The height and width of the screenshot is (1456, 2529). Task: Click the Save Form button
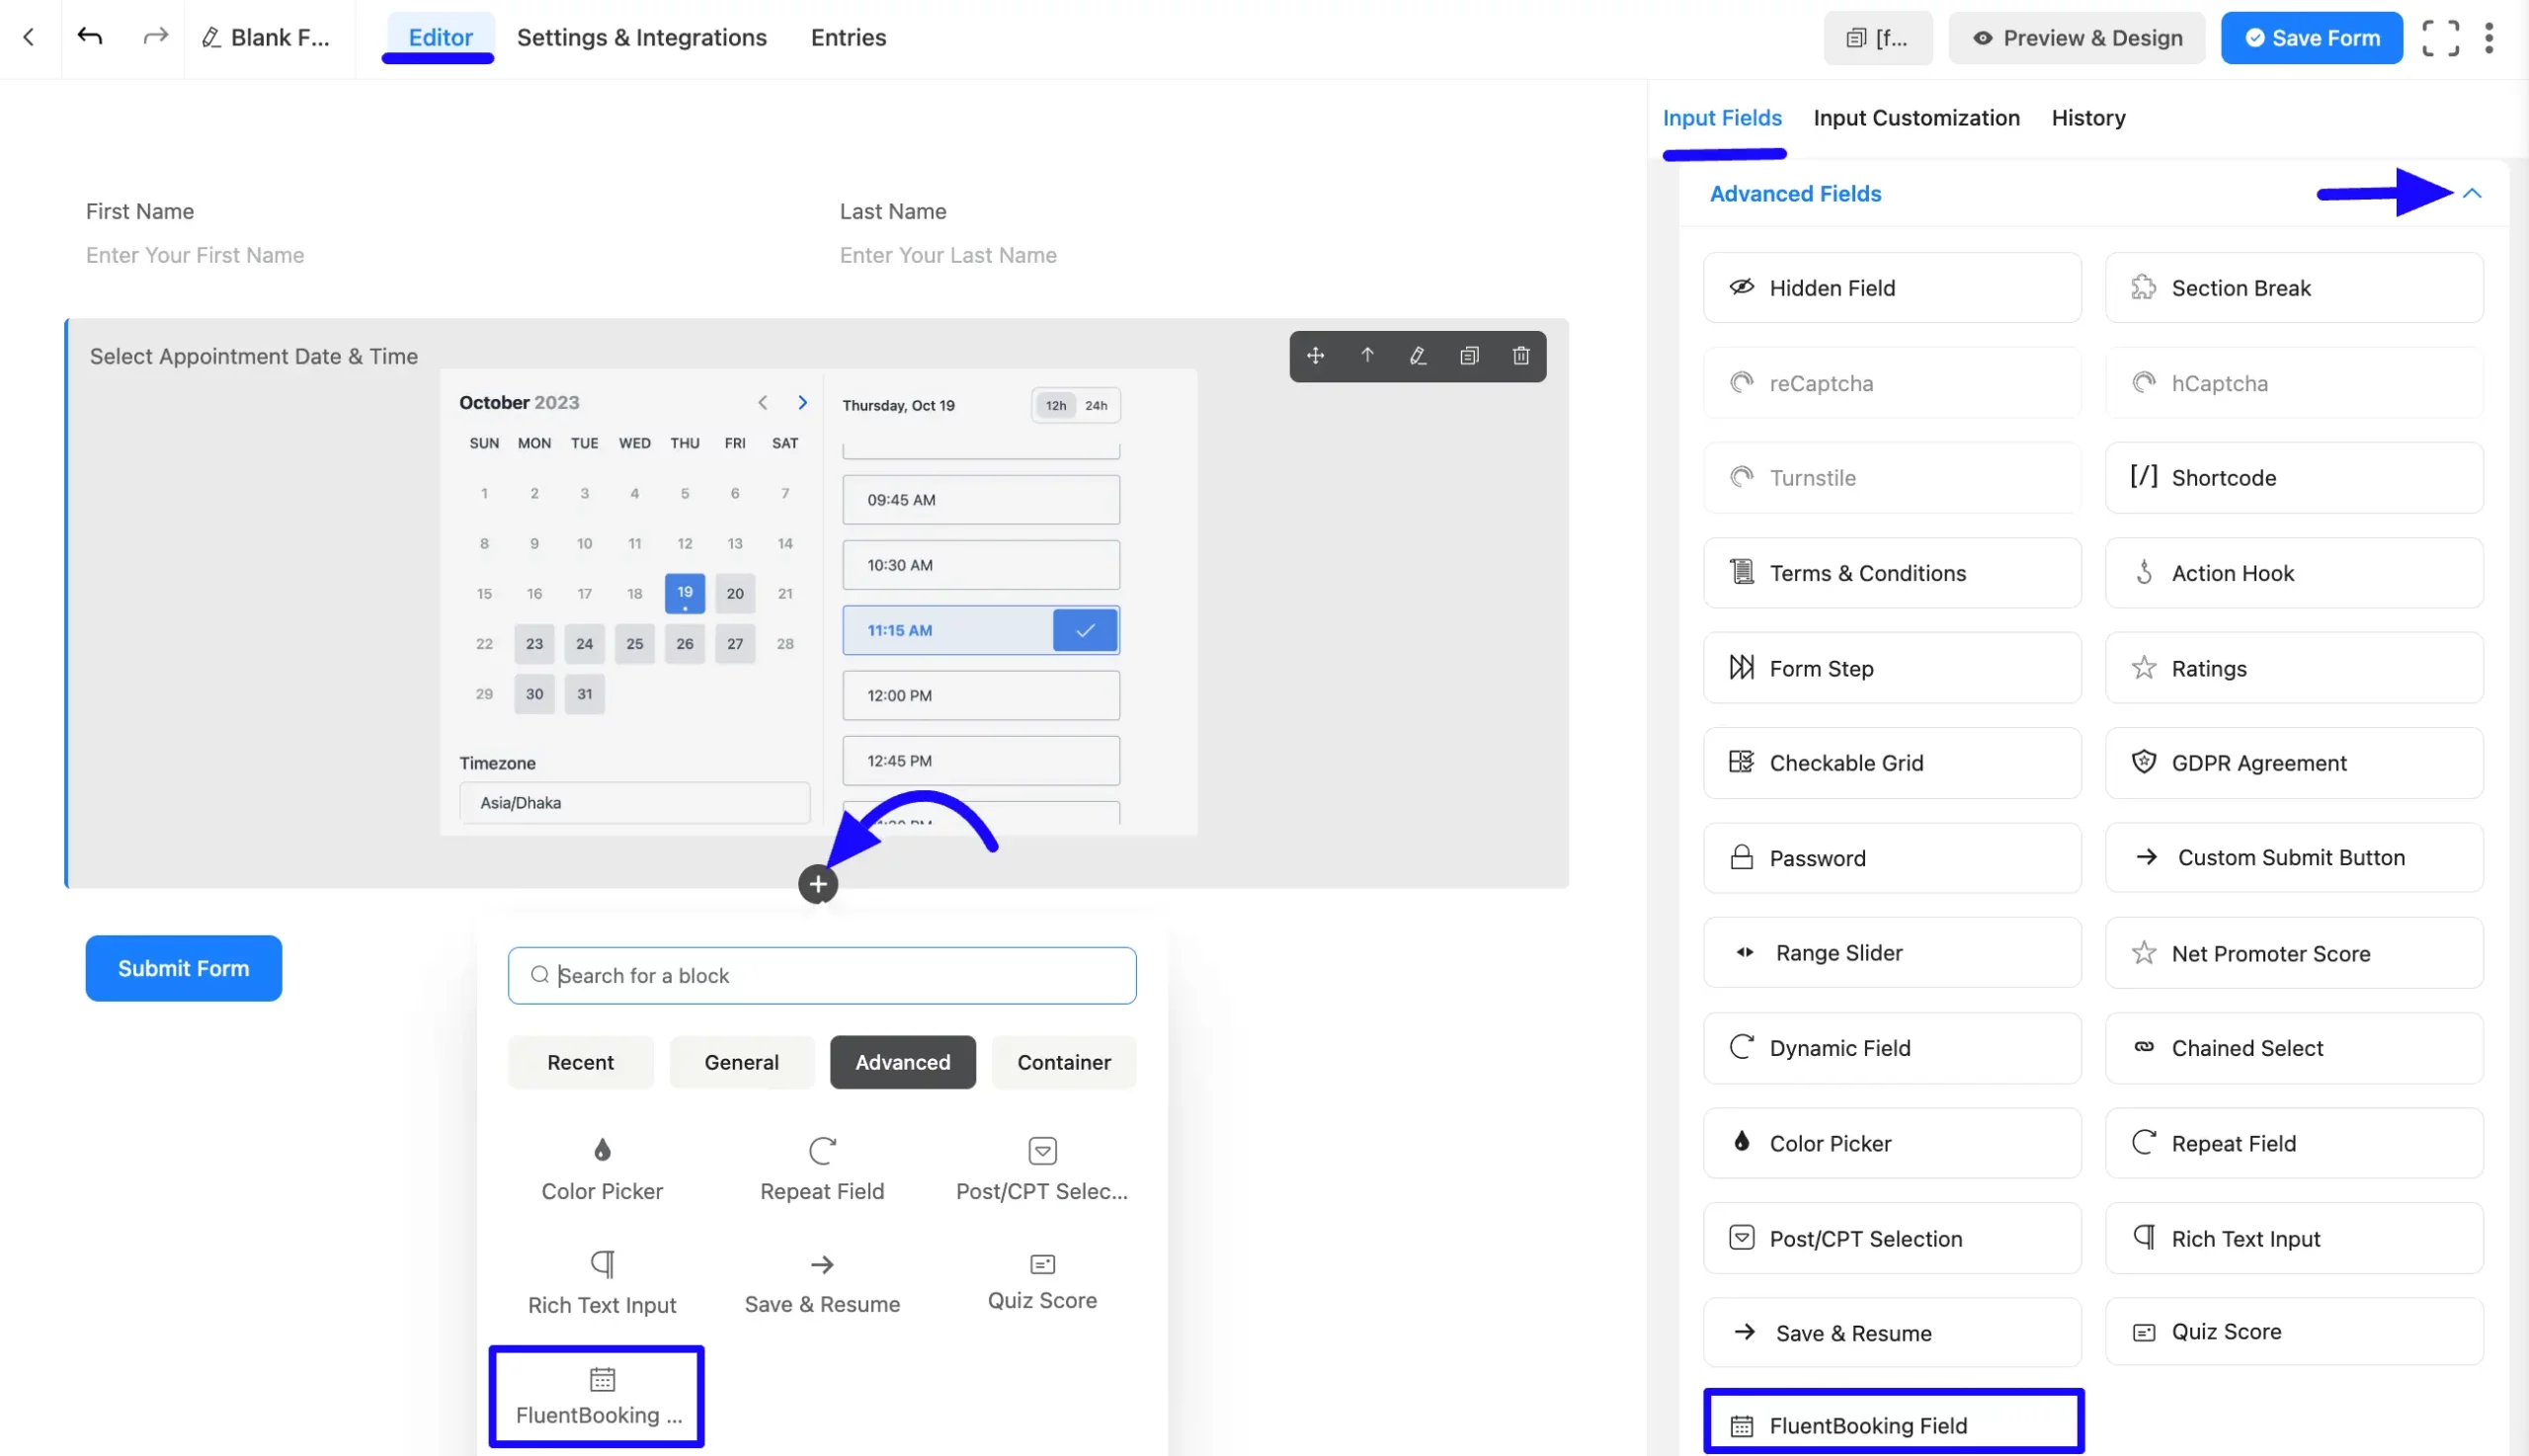pos(2311,38)
